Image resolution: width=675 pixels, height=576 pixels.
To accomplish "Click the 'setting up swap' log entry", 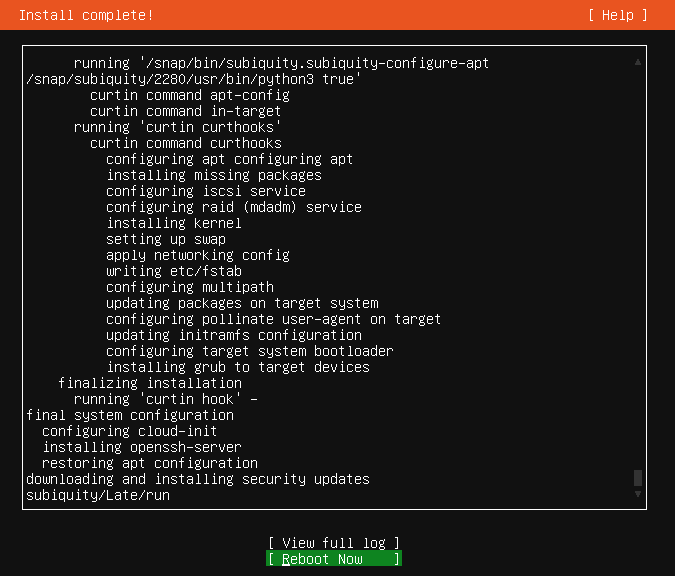I will click(166, 239).
